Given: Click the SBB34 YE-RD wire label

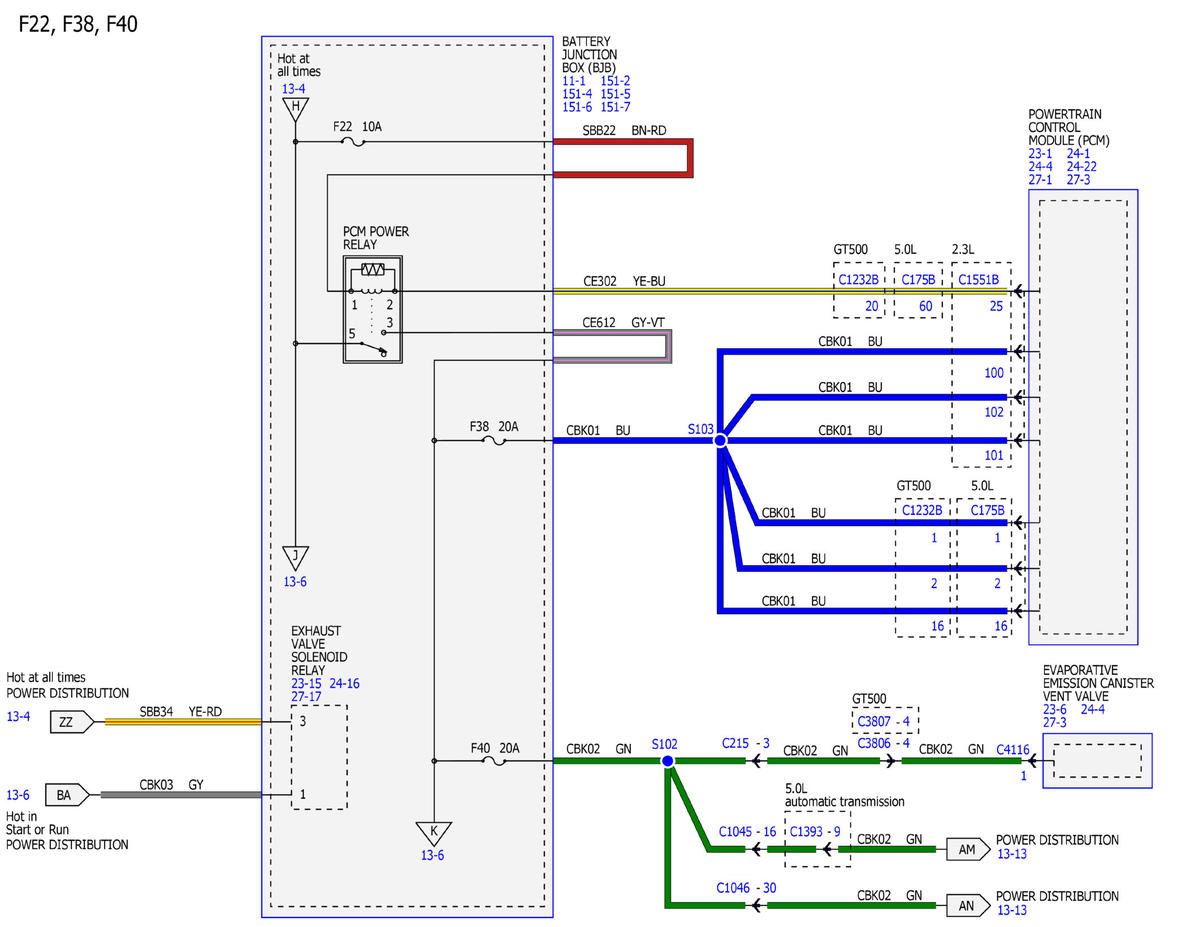Looking at the screenshot, I should 181,711.
